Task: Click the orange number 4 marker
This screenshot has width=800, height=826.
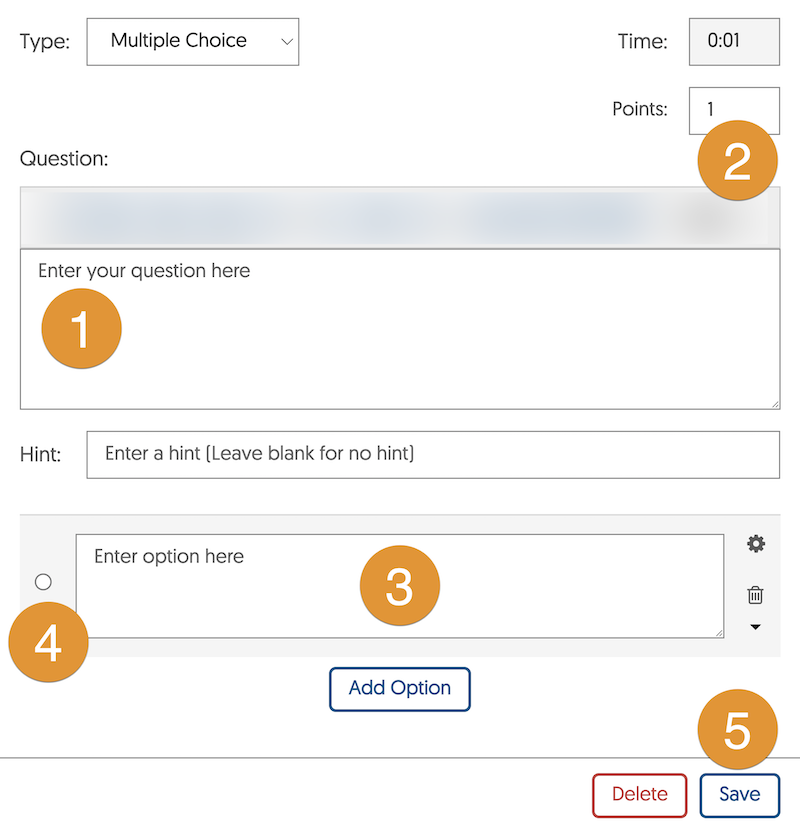Action: (48, 643)
